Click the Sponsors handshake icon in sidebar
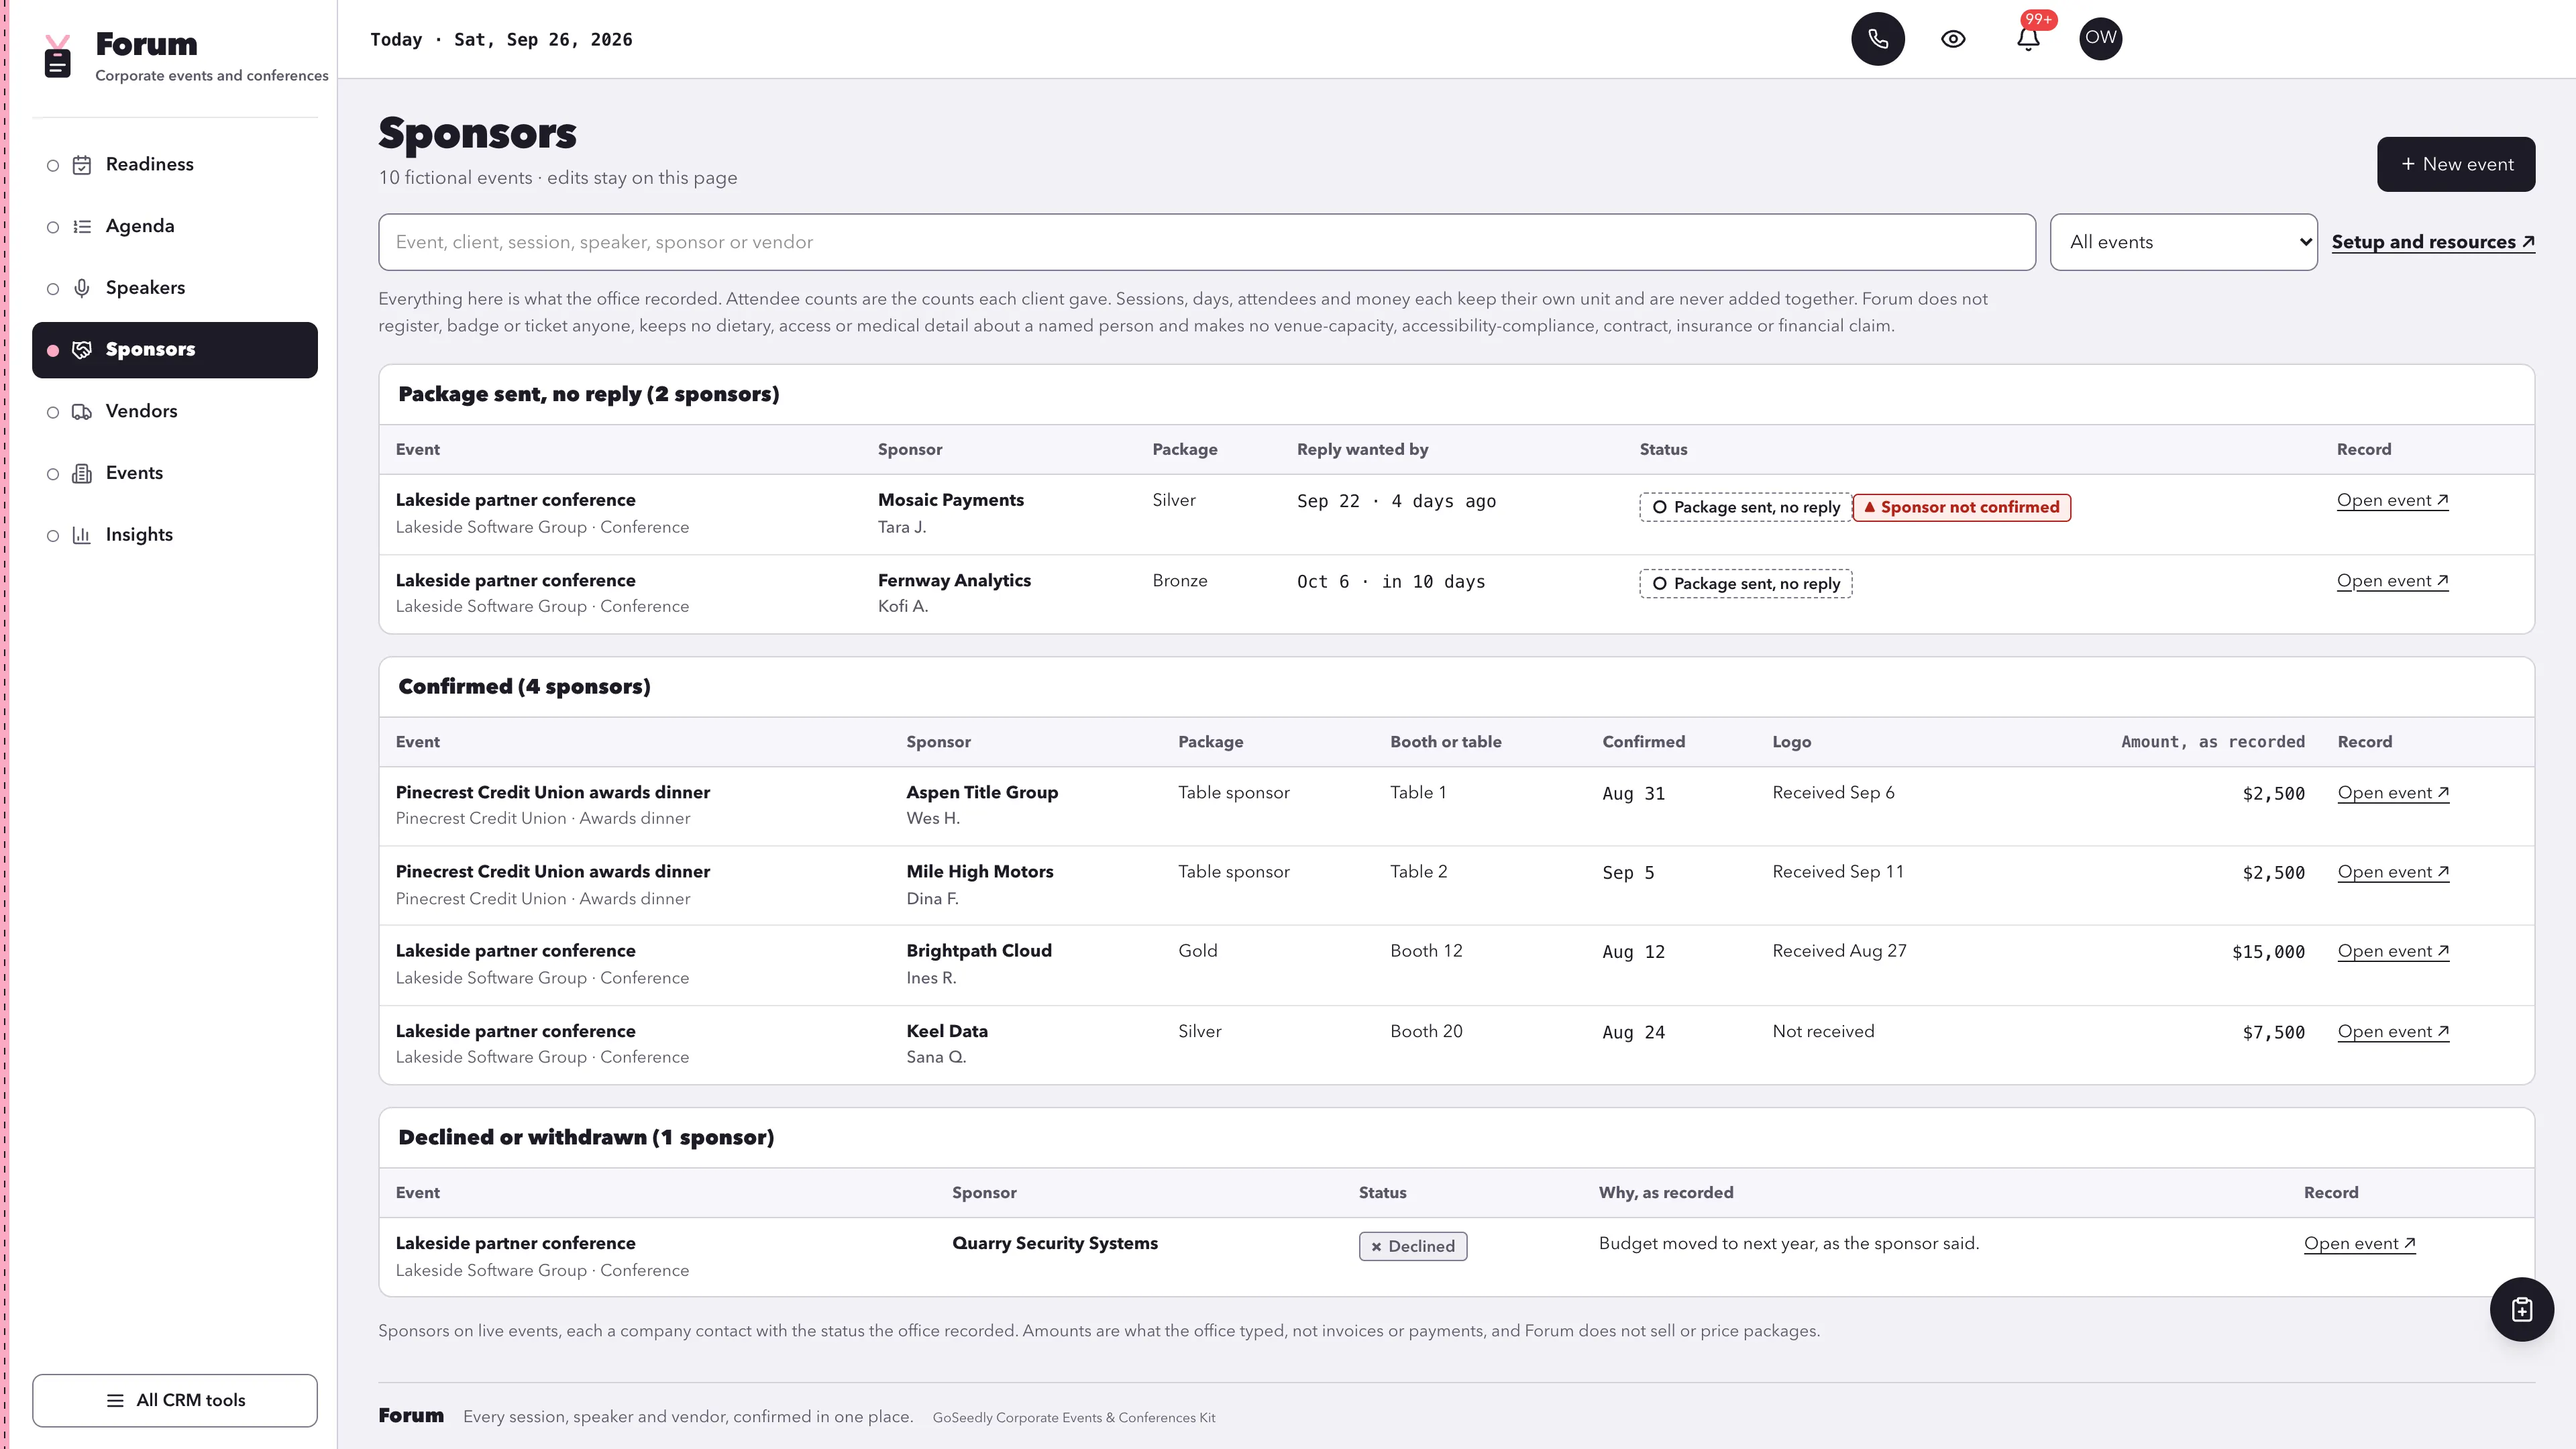Screen dimensions: 2576x1449 tap(82, 350)
